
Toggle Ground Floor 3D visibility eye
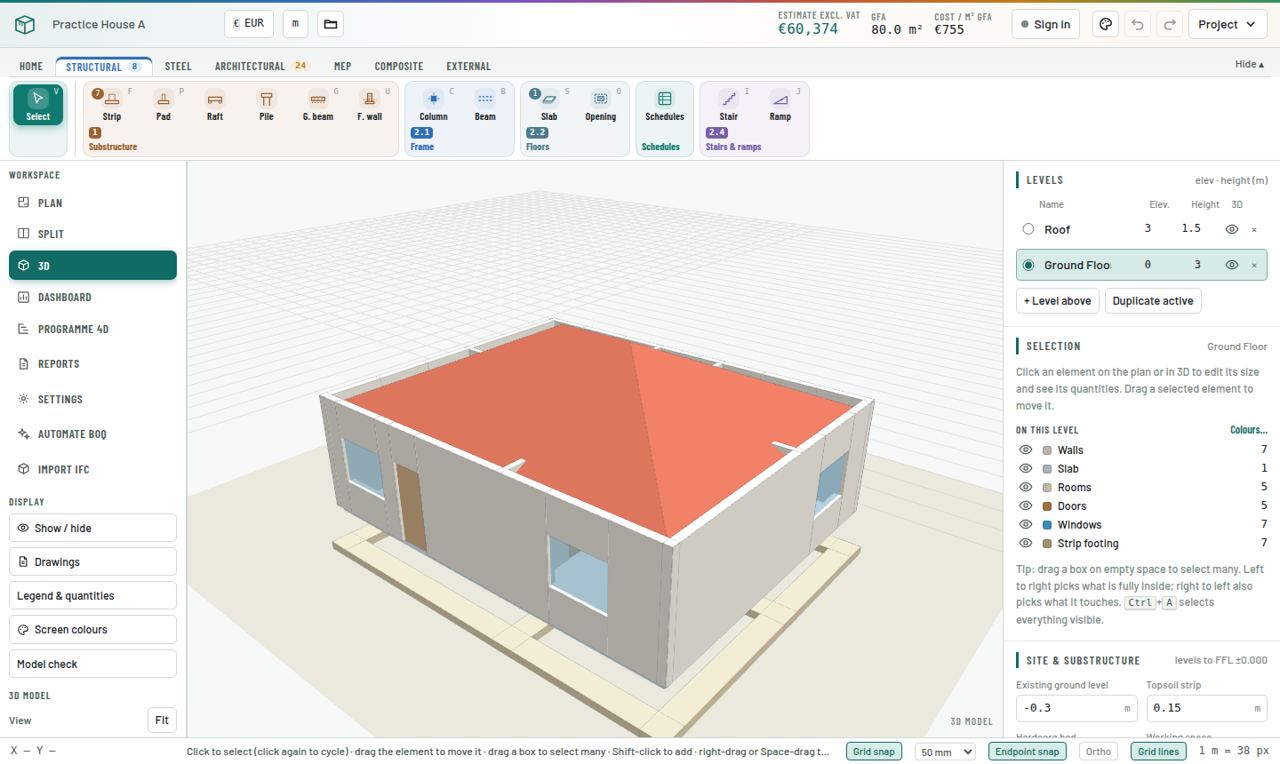coord(1232,265)
